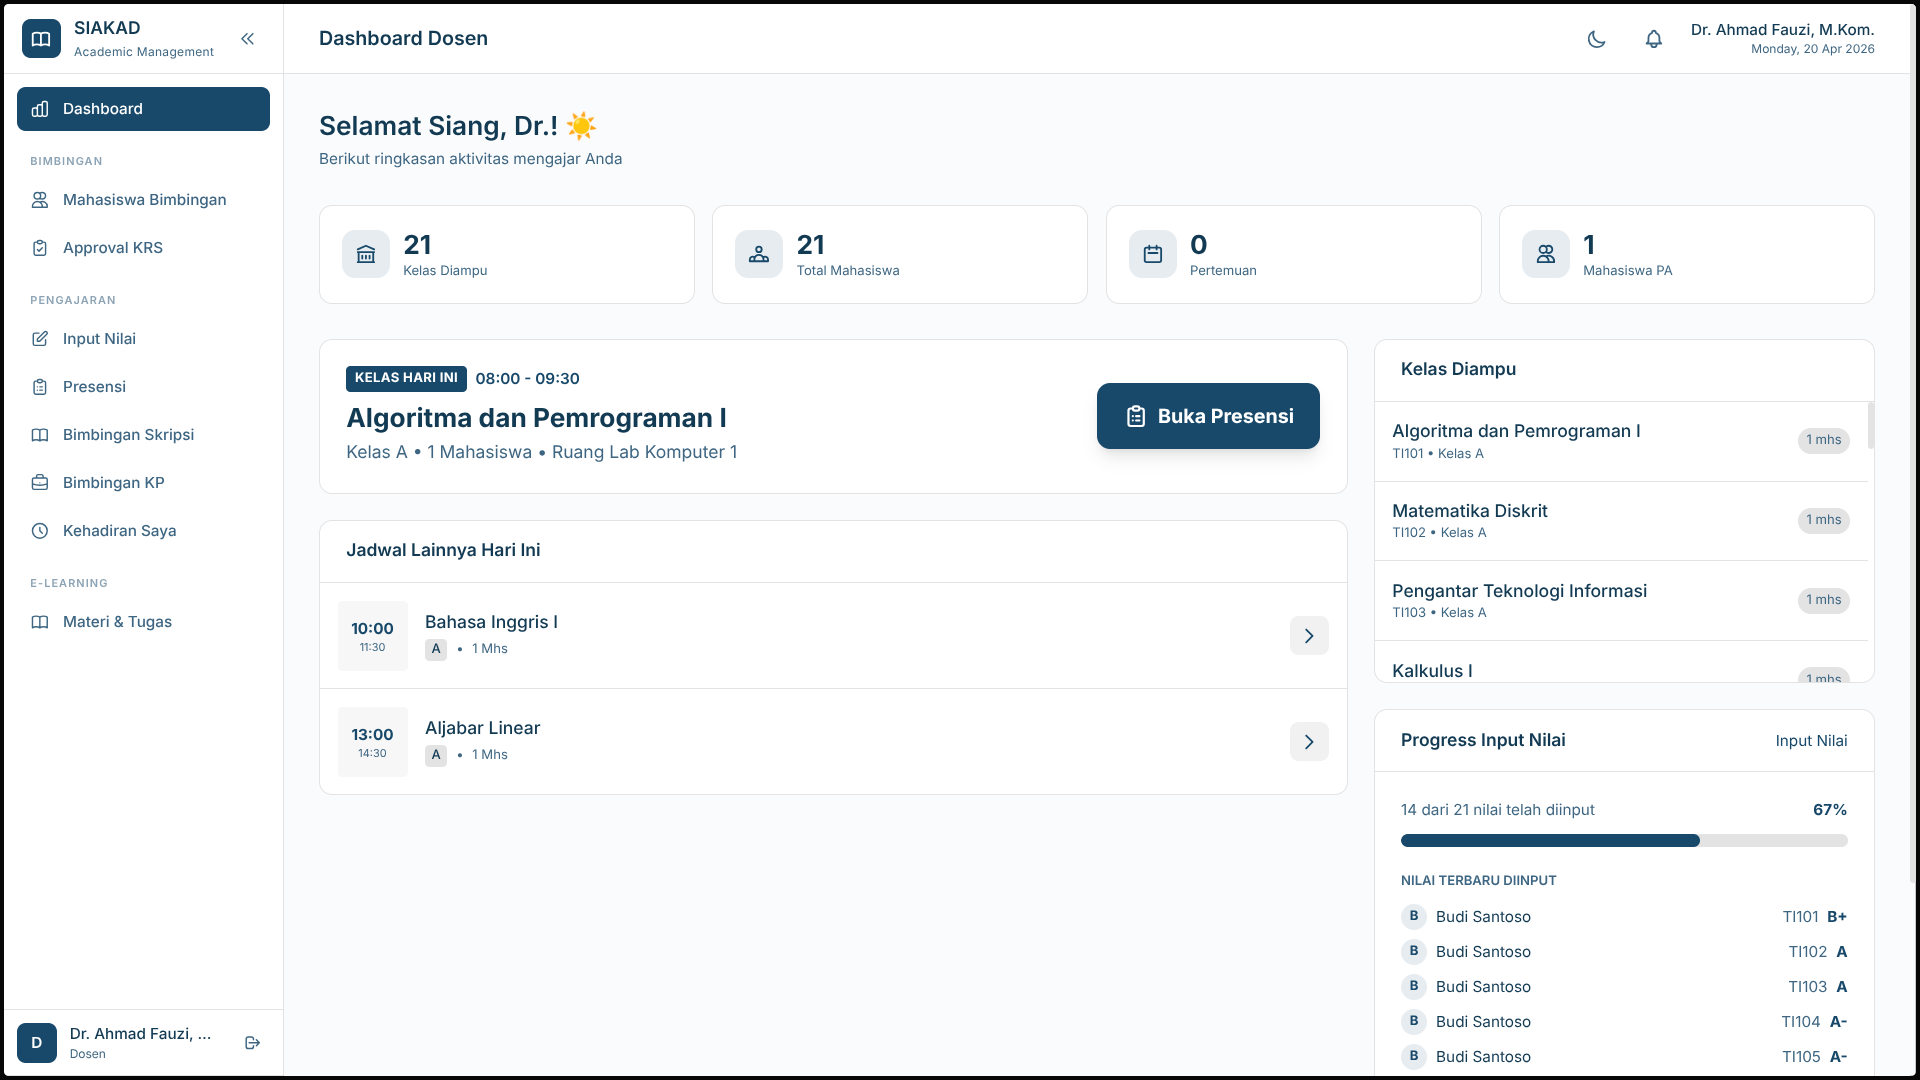Open notifications bell icon
The height and width of the screenshot is (1080, 1920).
click(x=1654, y=39)
